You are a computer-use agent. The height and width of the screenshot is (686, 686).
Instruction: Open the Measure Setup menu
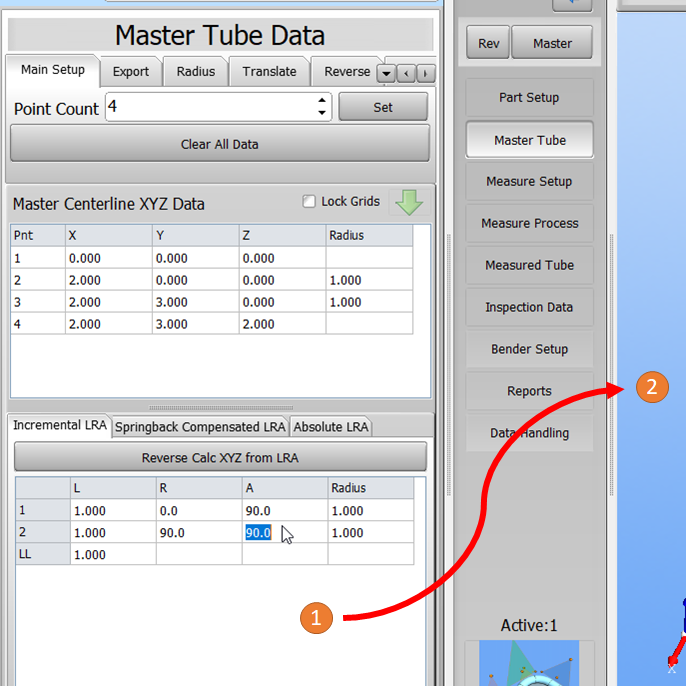tap(529, 182)
